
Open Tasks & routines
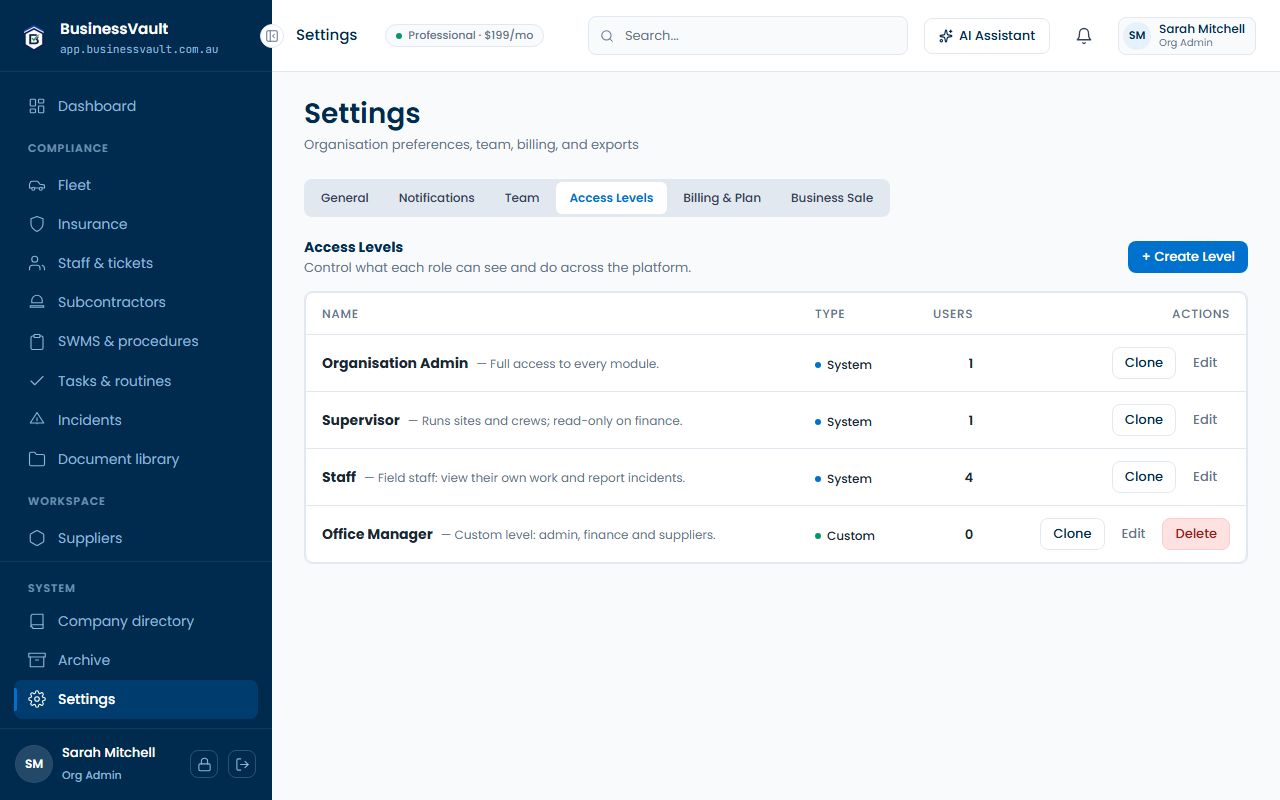136,381
